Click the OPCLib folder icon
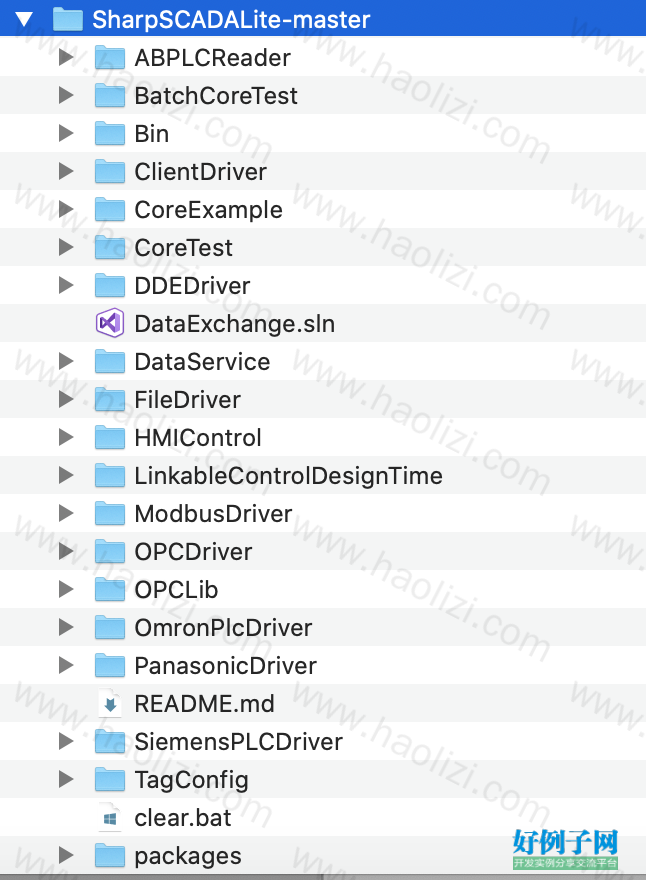646x880 pixels. coord(110,589)
